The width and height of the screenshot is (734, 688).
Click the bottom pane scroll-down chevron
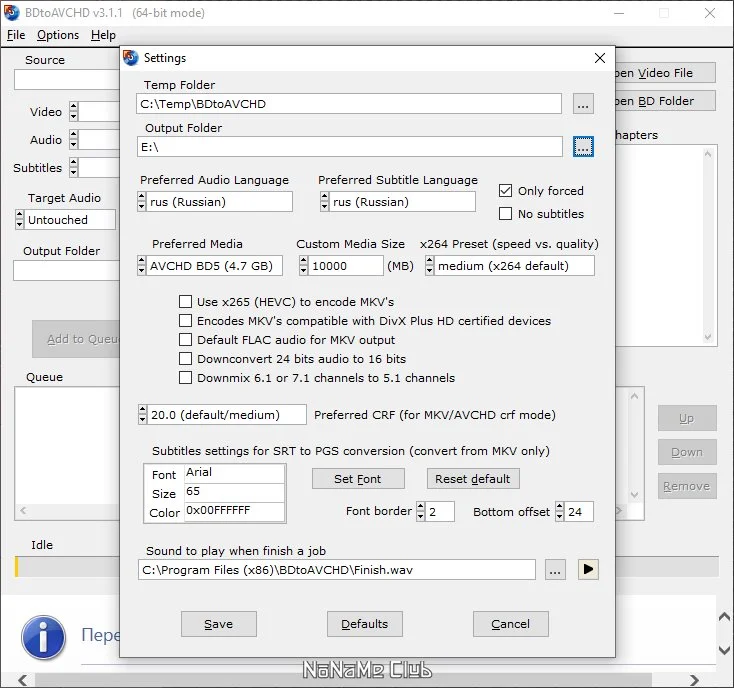tap(724, 650)
